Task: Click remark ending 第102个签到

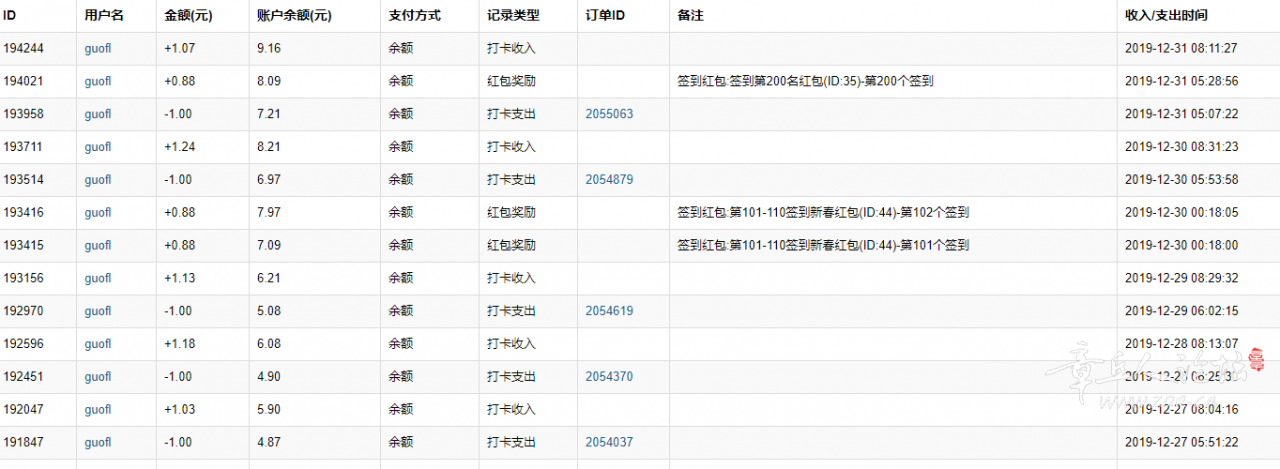Action: (x=823, y=213)
